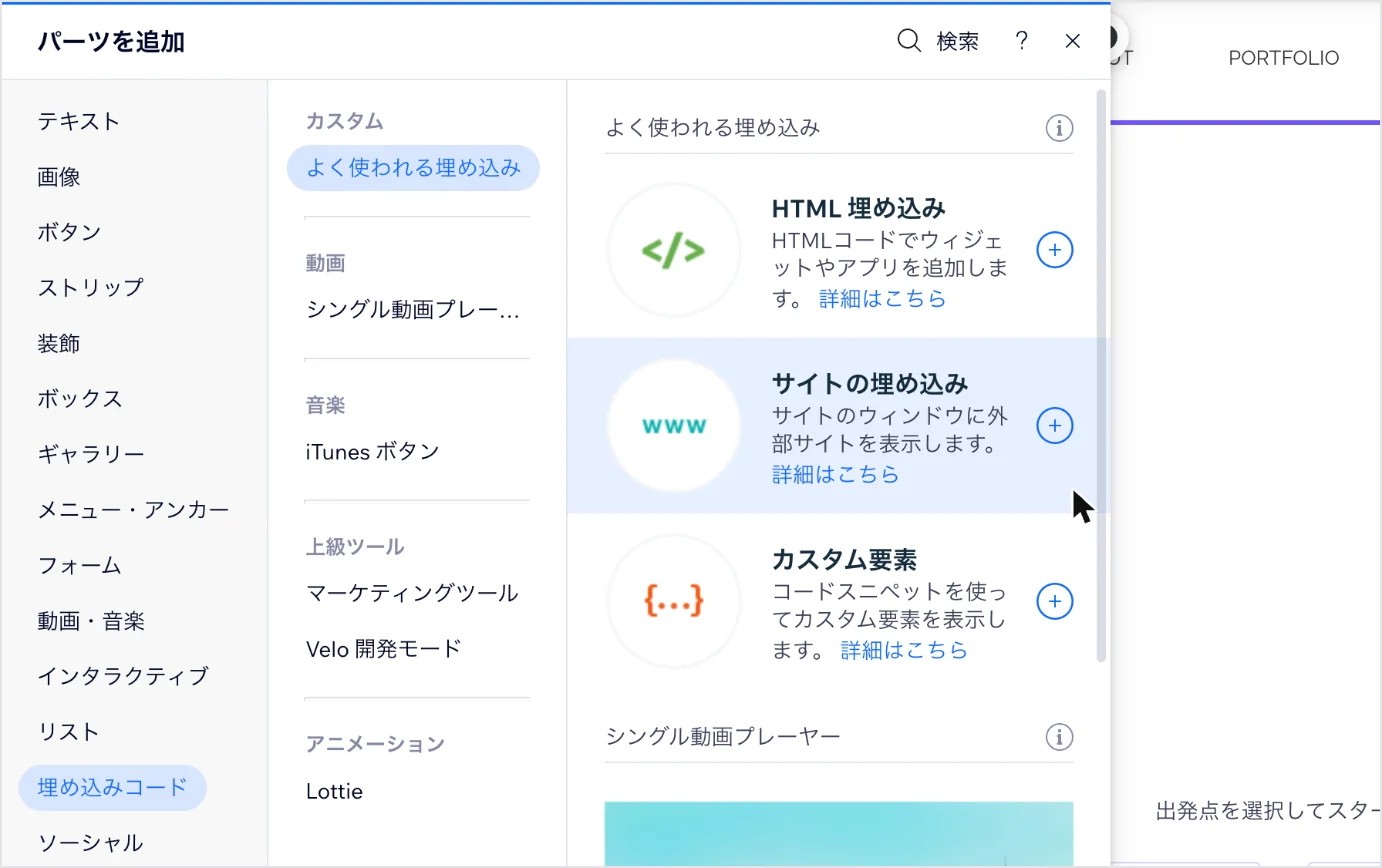Screen dimensions: 1382x868
Task: Select 動画・音楽 in the parts list
Action: tap(91, 621)
